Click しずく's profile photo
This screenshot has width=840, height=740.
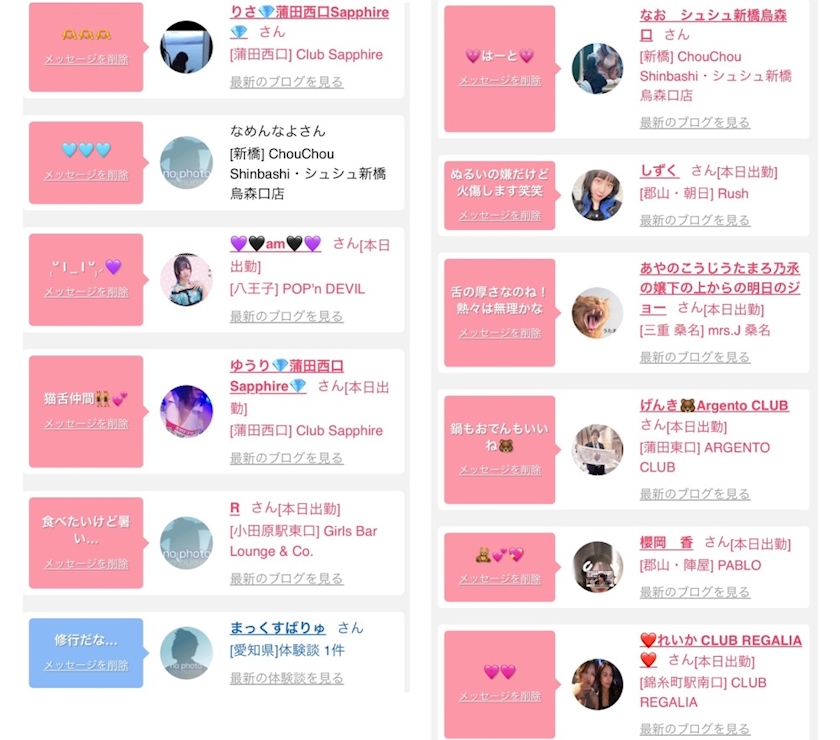click(x=597, y=195)
